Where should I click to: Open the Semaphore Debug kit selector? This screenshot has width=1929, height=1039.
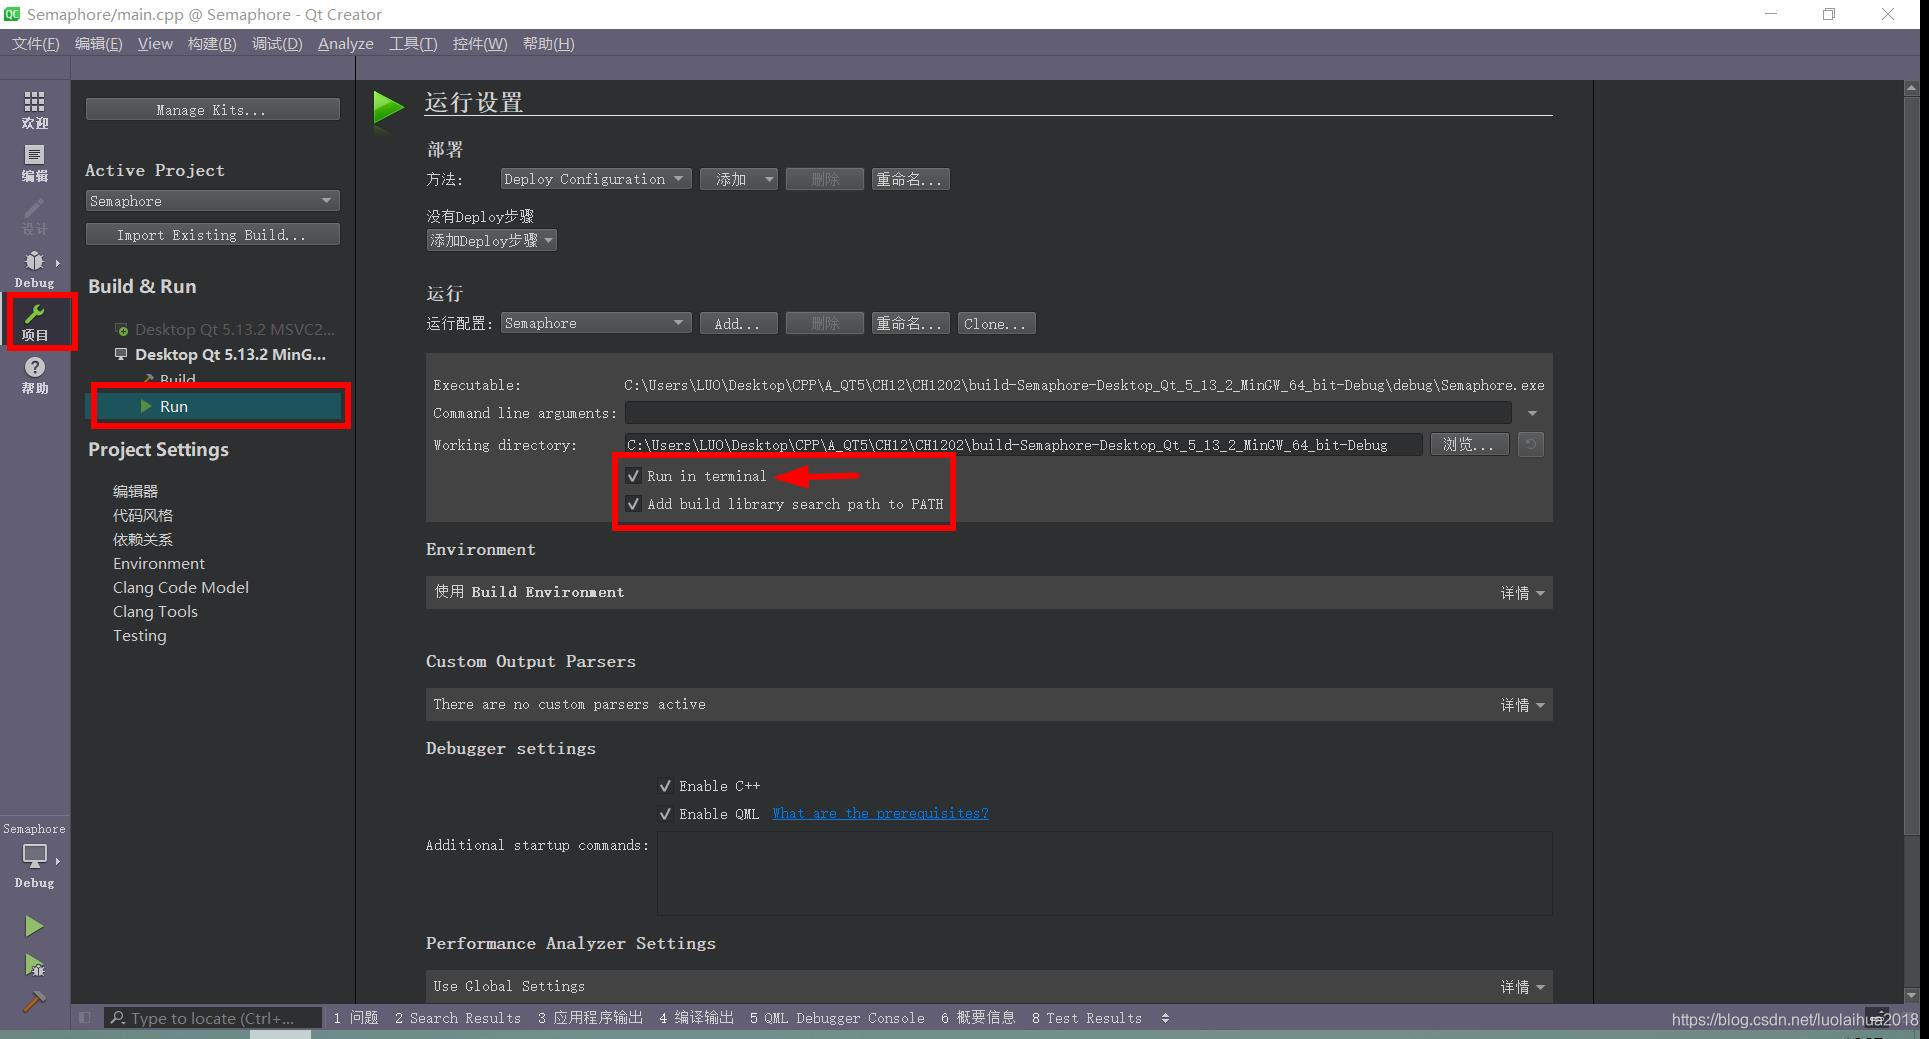point(35,857)
